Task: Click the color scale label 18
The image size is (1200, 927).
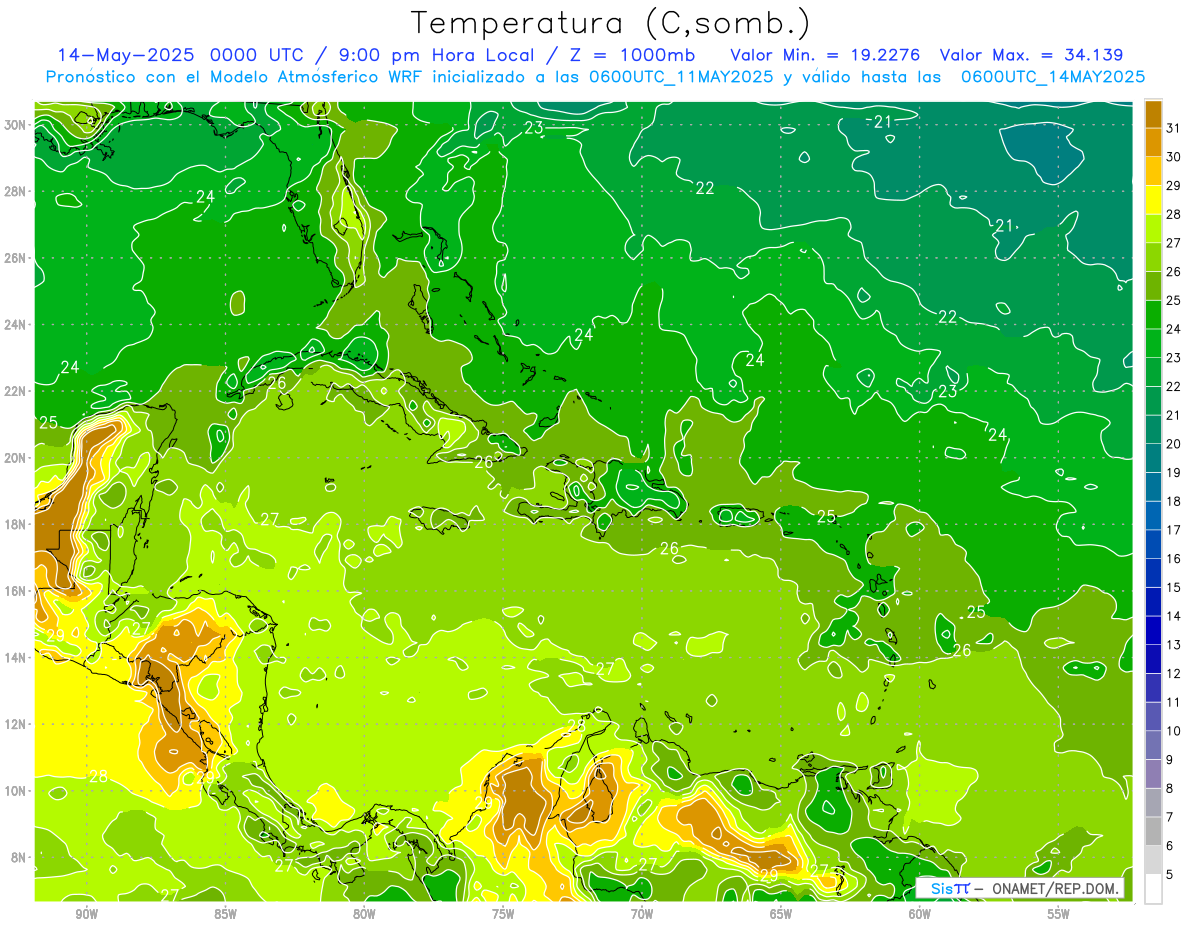Action: [1173, 501]
